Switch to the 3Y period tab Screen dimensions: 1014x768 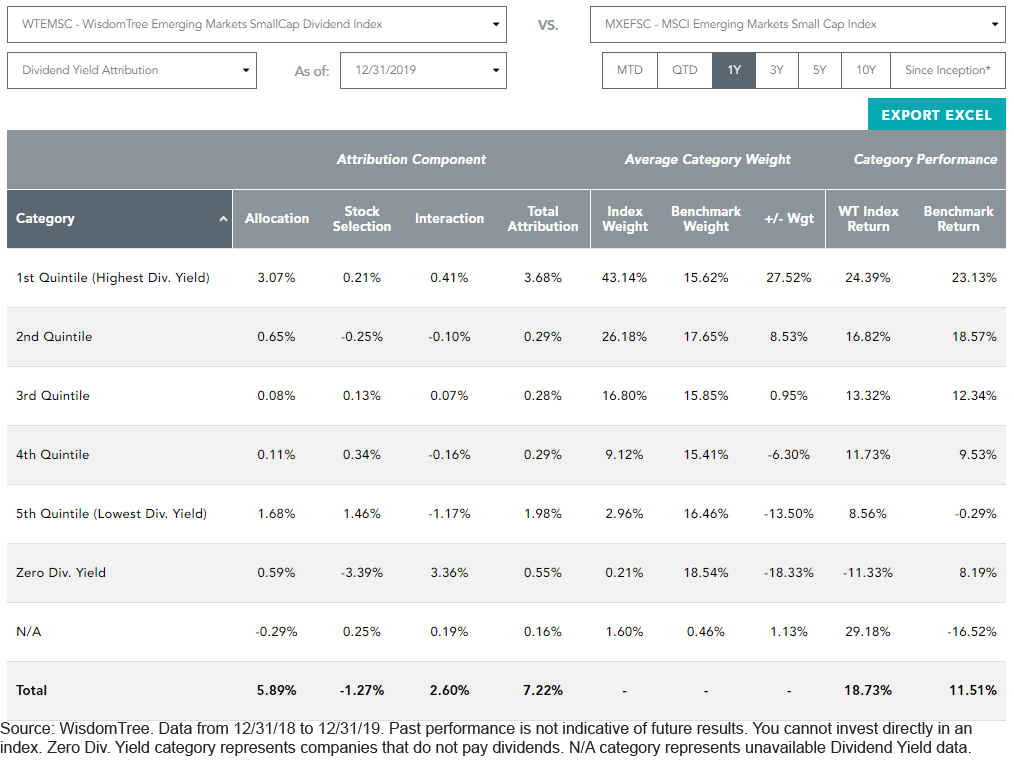click(776, 70)
